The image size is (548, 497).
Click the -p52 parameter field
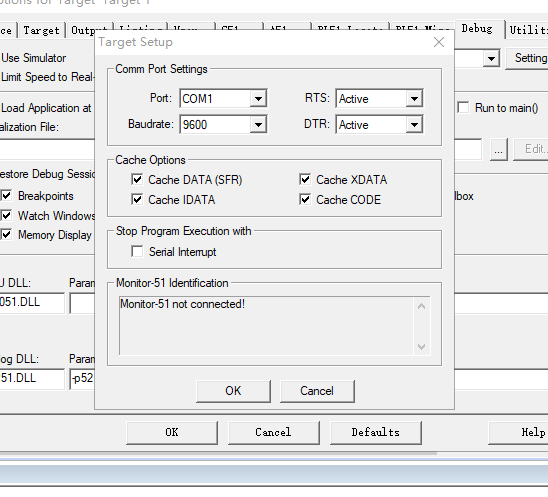click(x=82, y=379)
